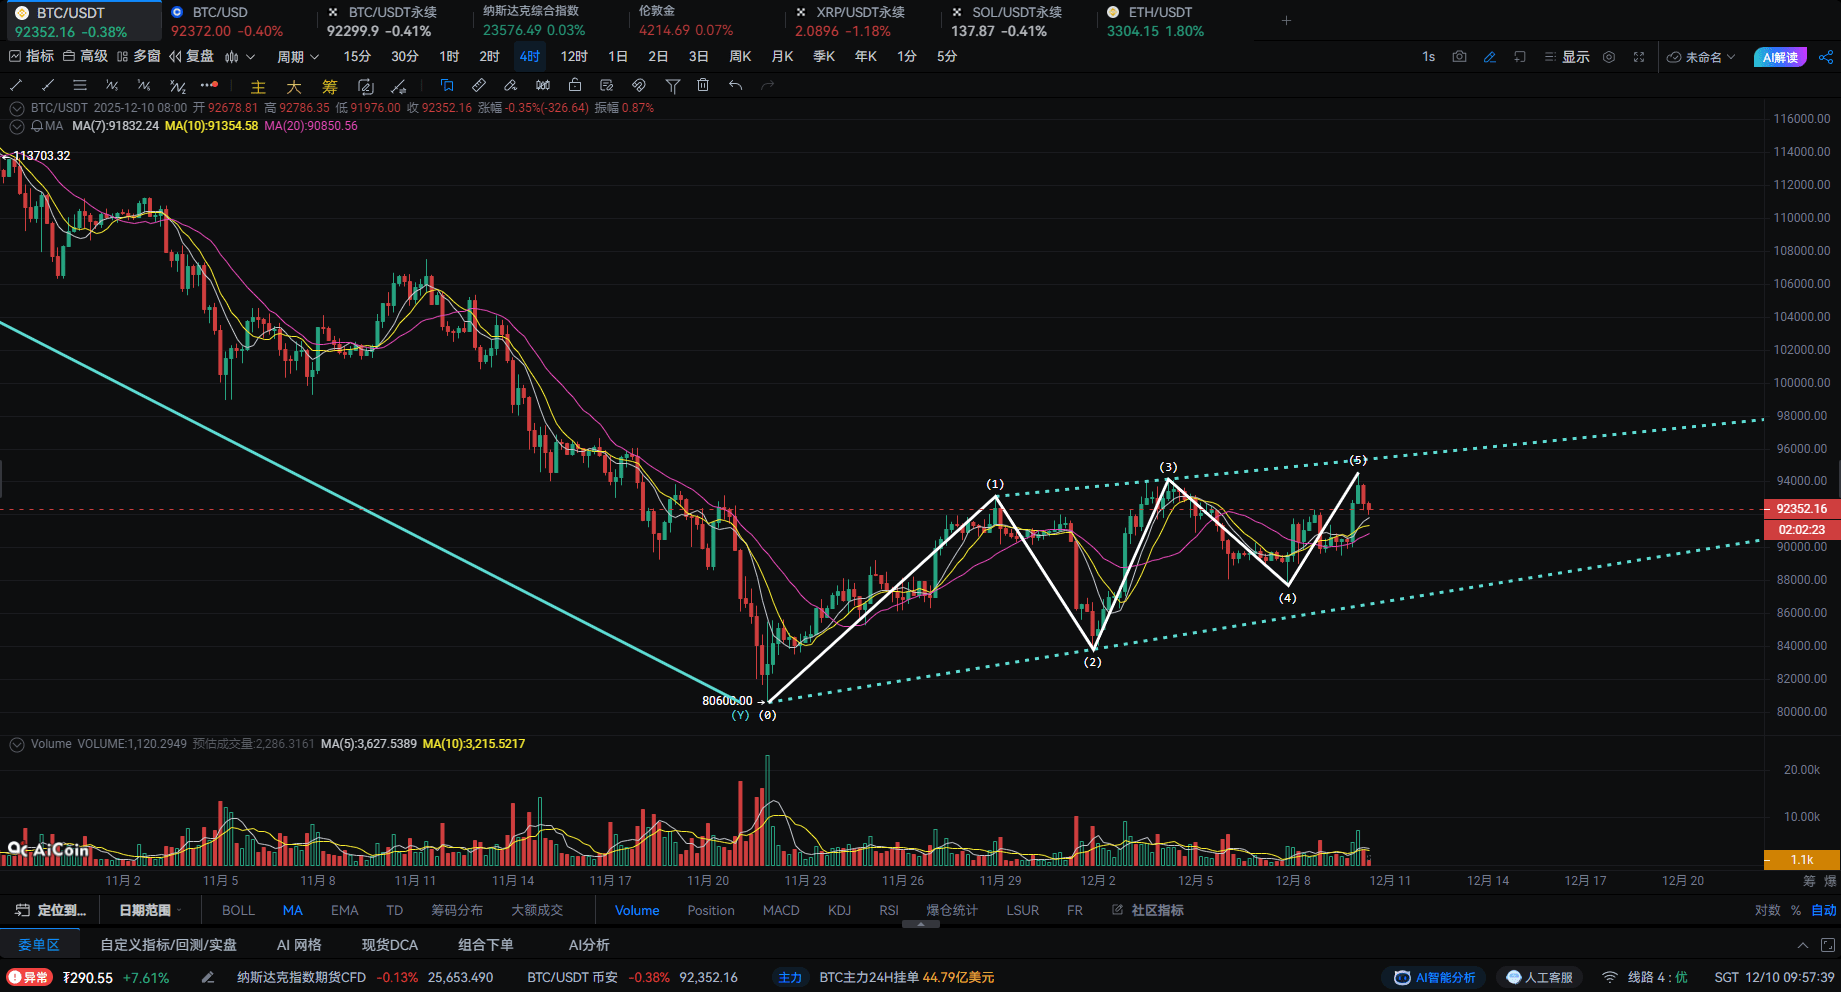Toggle the RSI sub-indicator
Viewport: 1841px width, 992px height.
coord(889,910)
